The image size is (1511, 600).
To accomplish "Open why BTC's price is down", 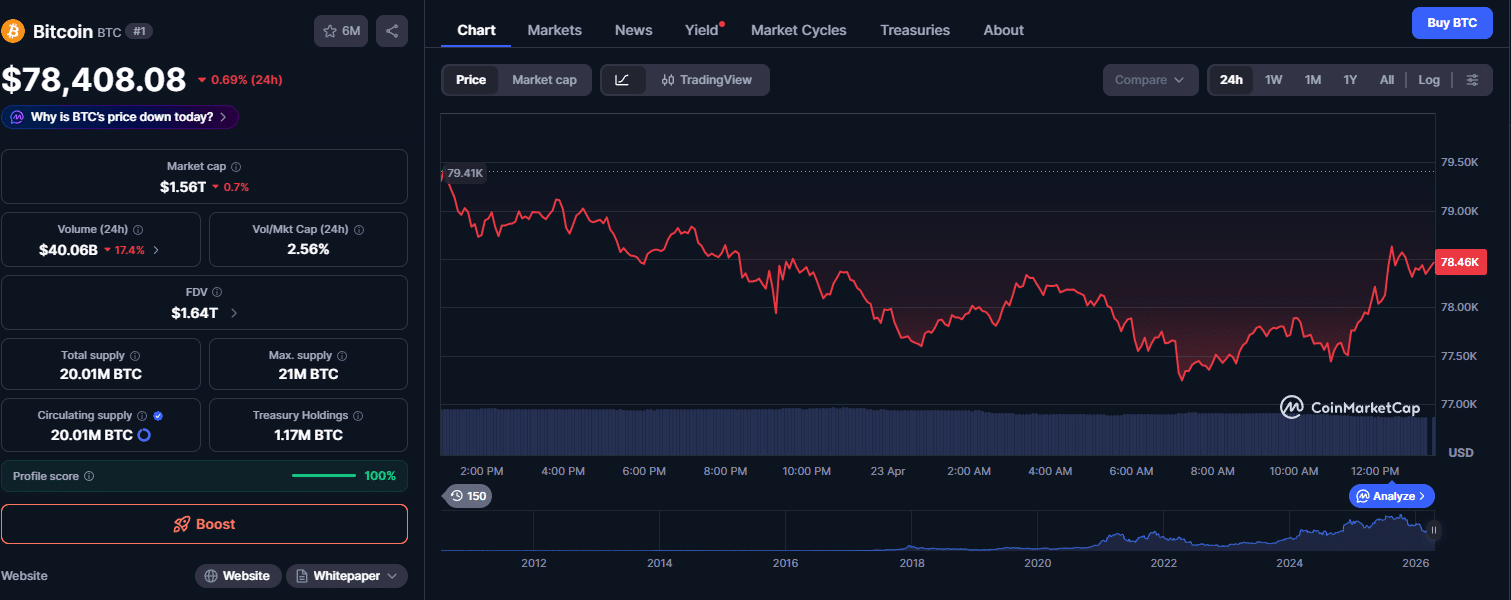I will point(119,117).
